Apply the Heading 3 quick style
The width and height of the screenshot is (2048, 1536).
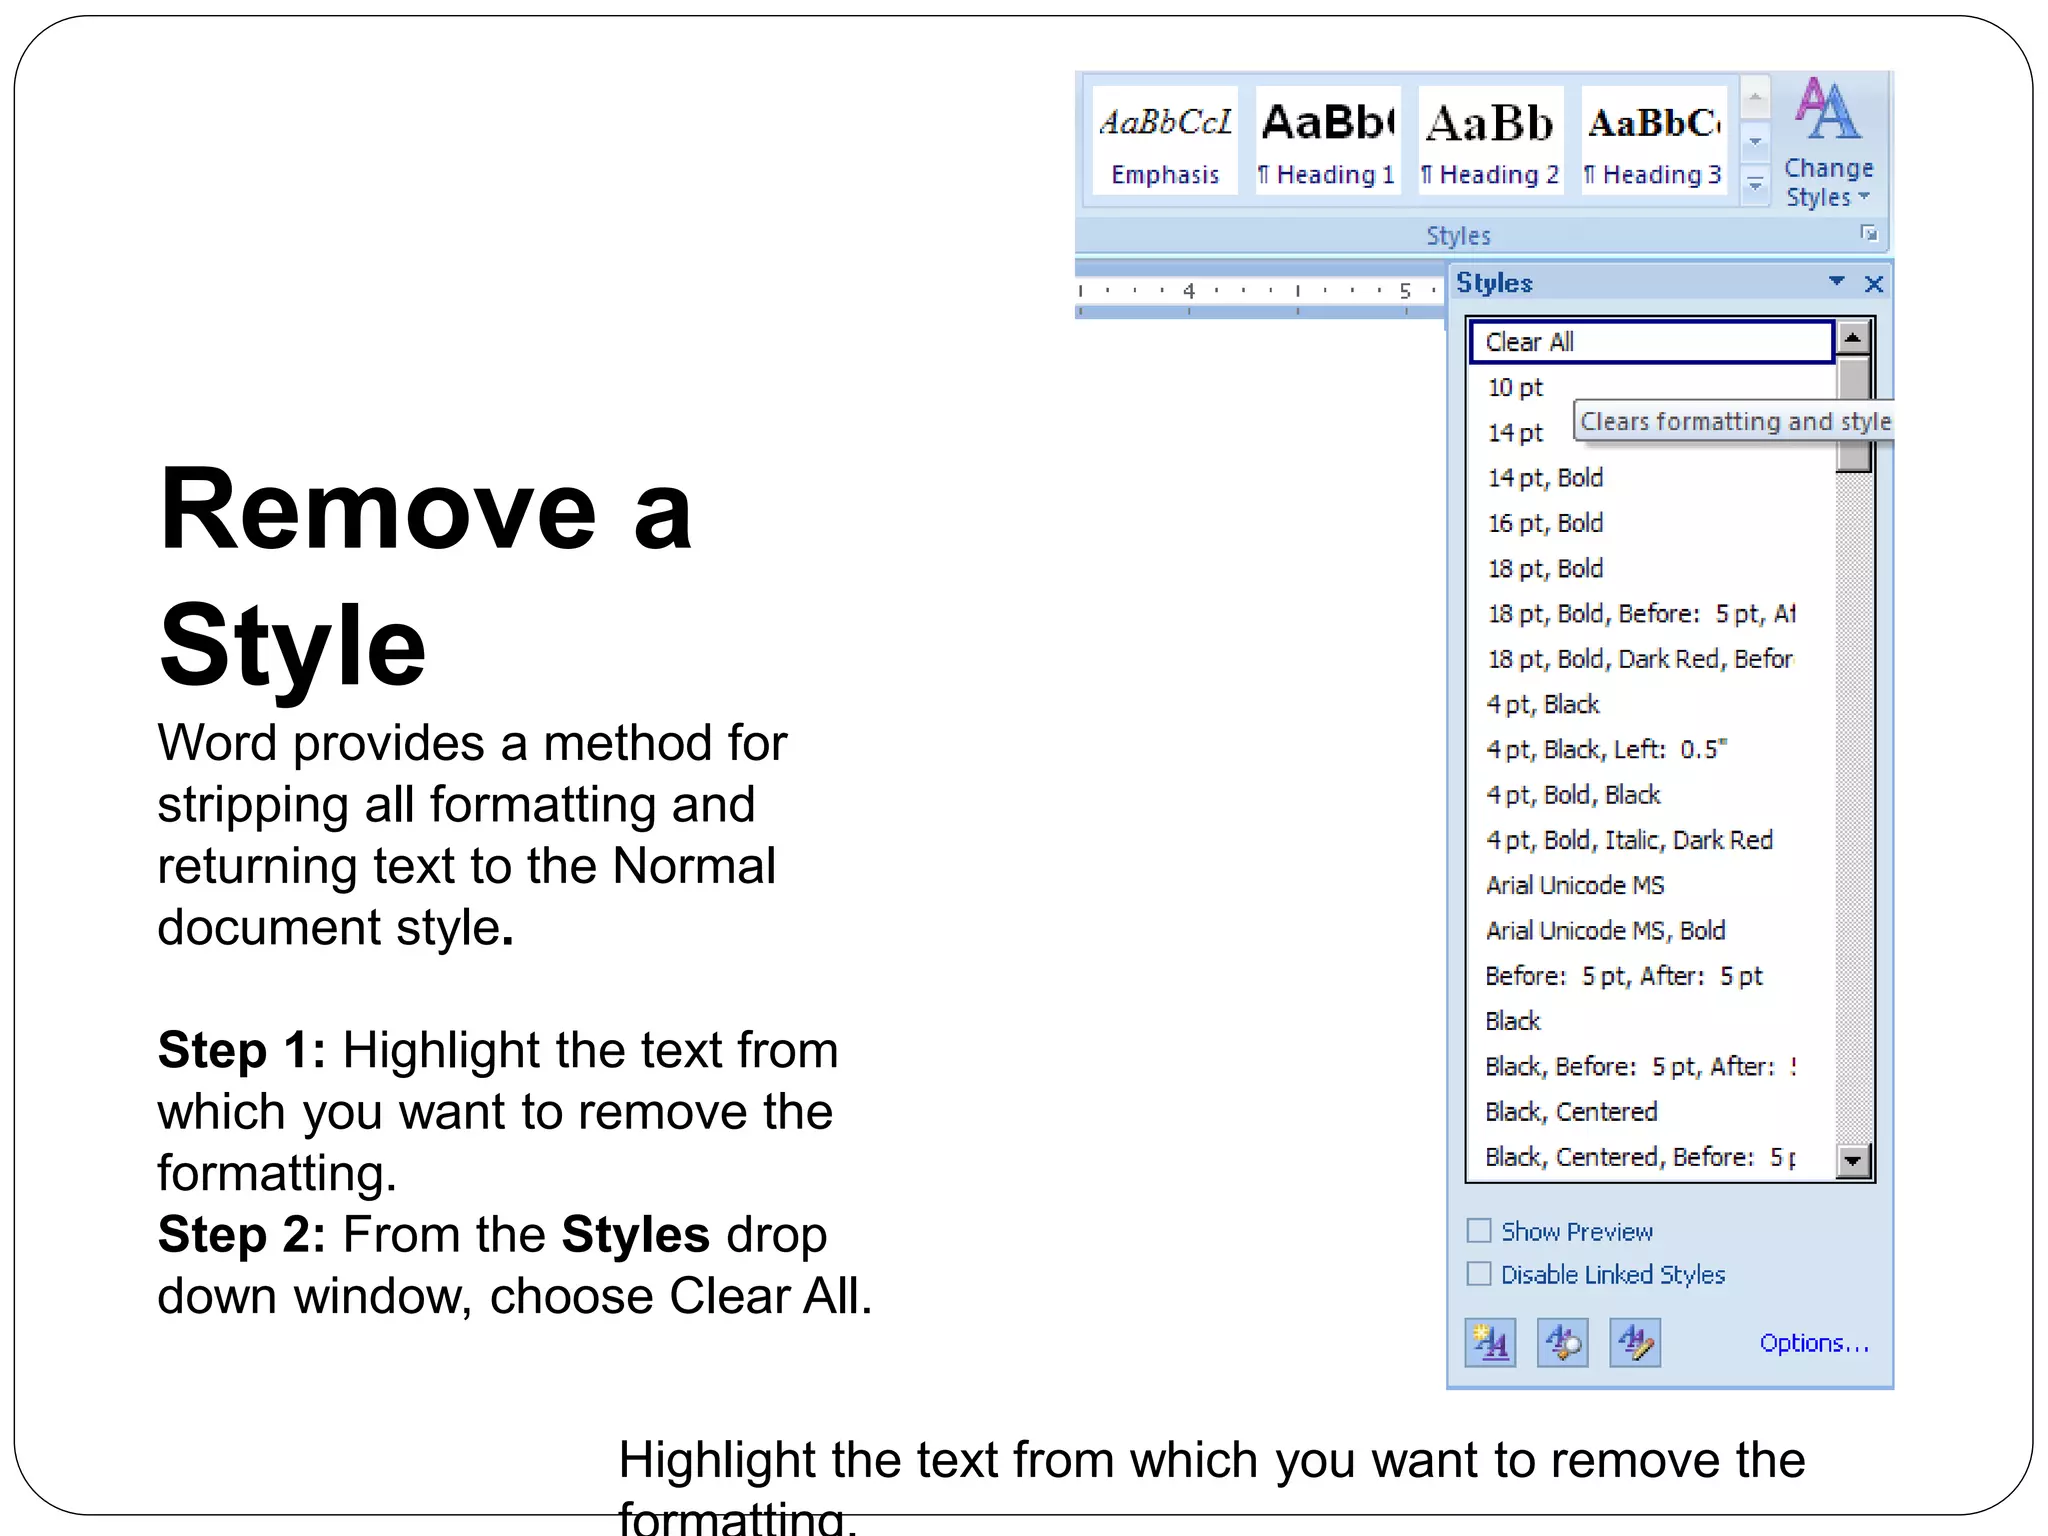(x=1653, y=140)
